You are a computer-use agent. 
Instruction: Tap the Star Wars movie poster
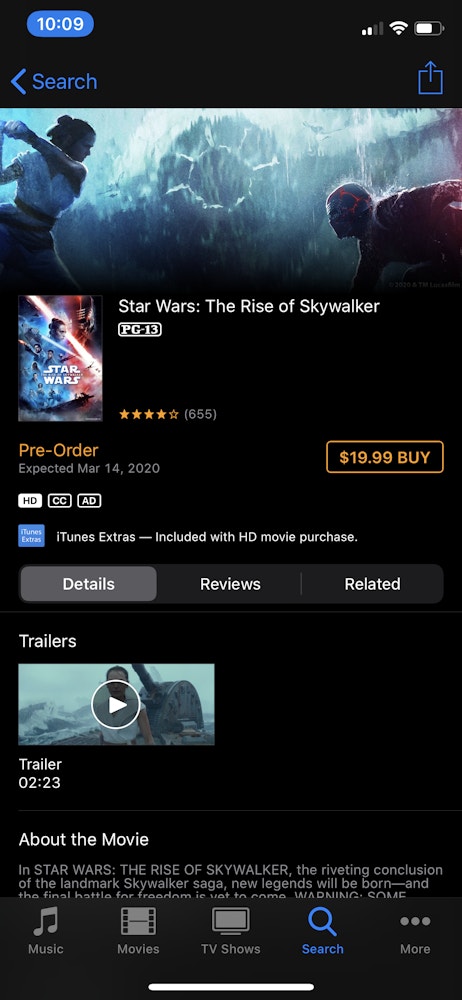pos(60,358)
